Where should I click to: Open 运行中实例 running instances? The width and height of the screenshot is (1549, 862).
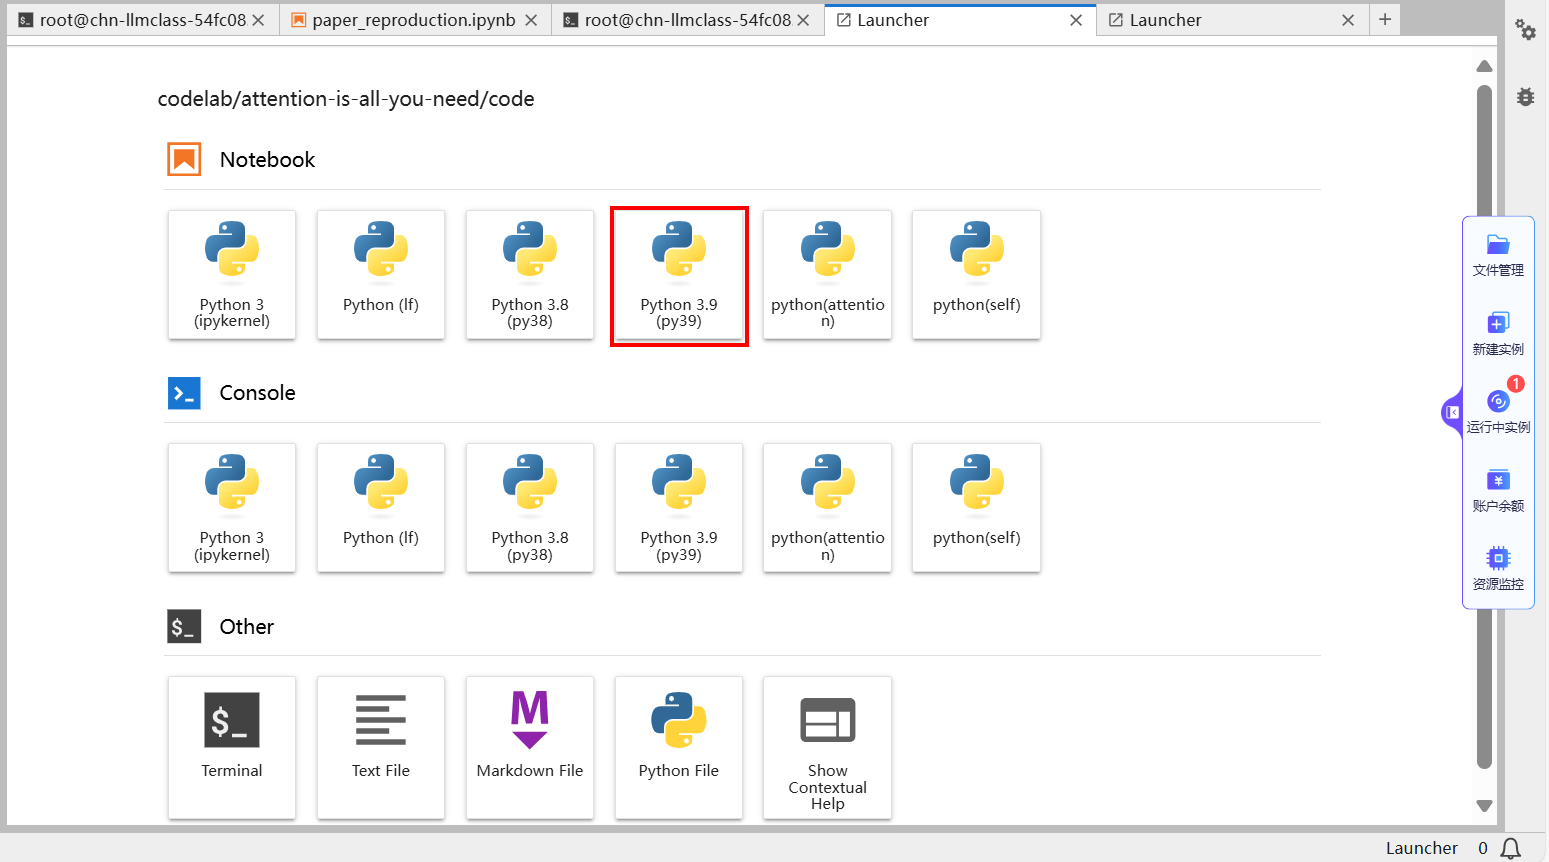[x=1498, y=411]
